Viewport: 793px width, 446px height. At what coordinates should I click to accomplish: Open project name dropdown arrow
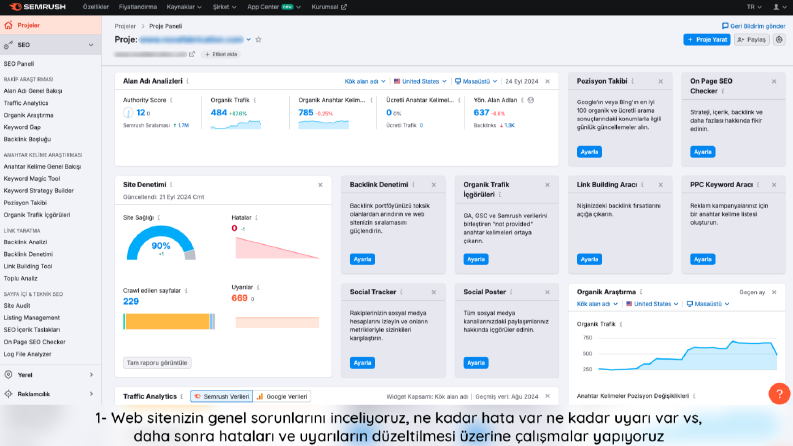(x=248, y=39)
